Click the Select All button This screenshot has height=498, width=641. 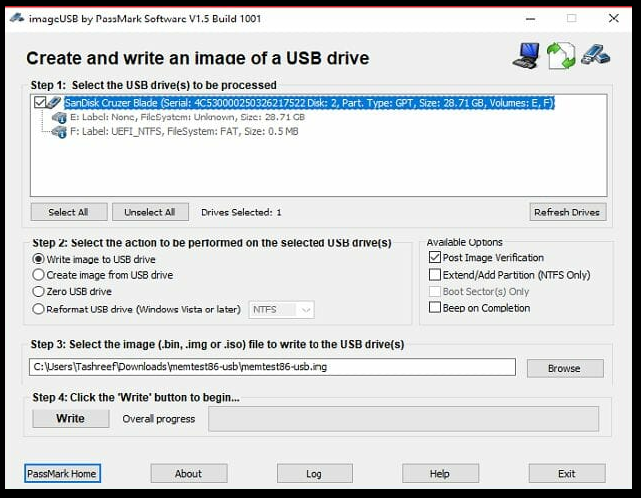coord(69,212)
